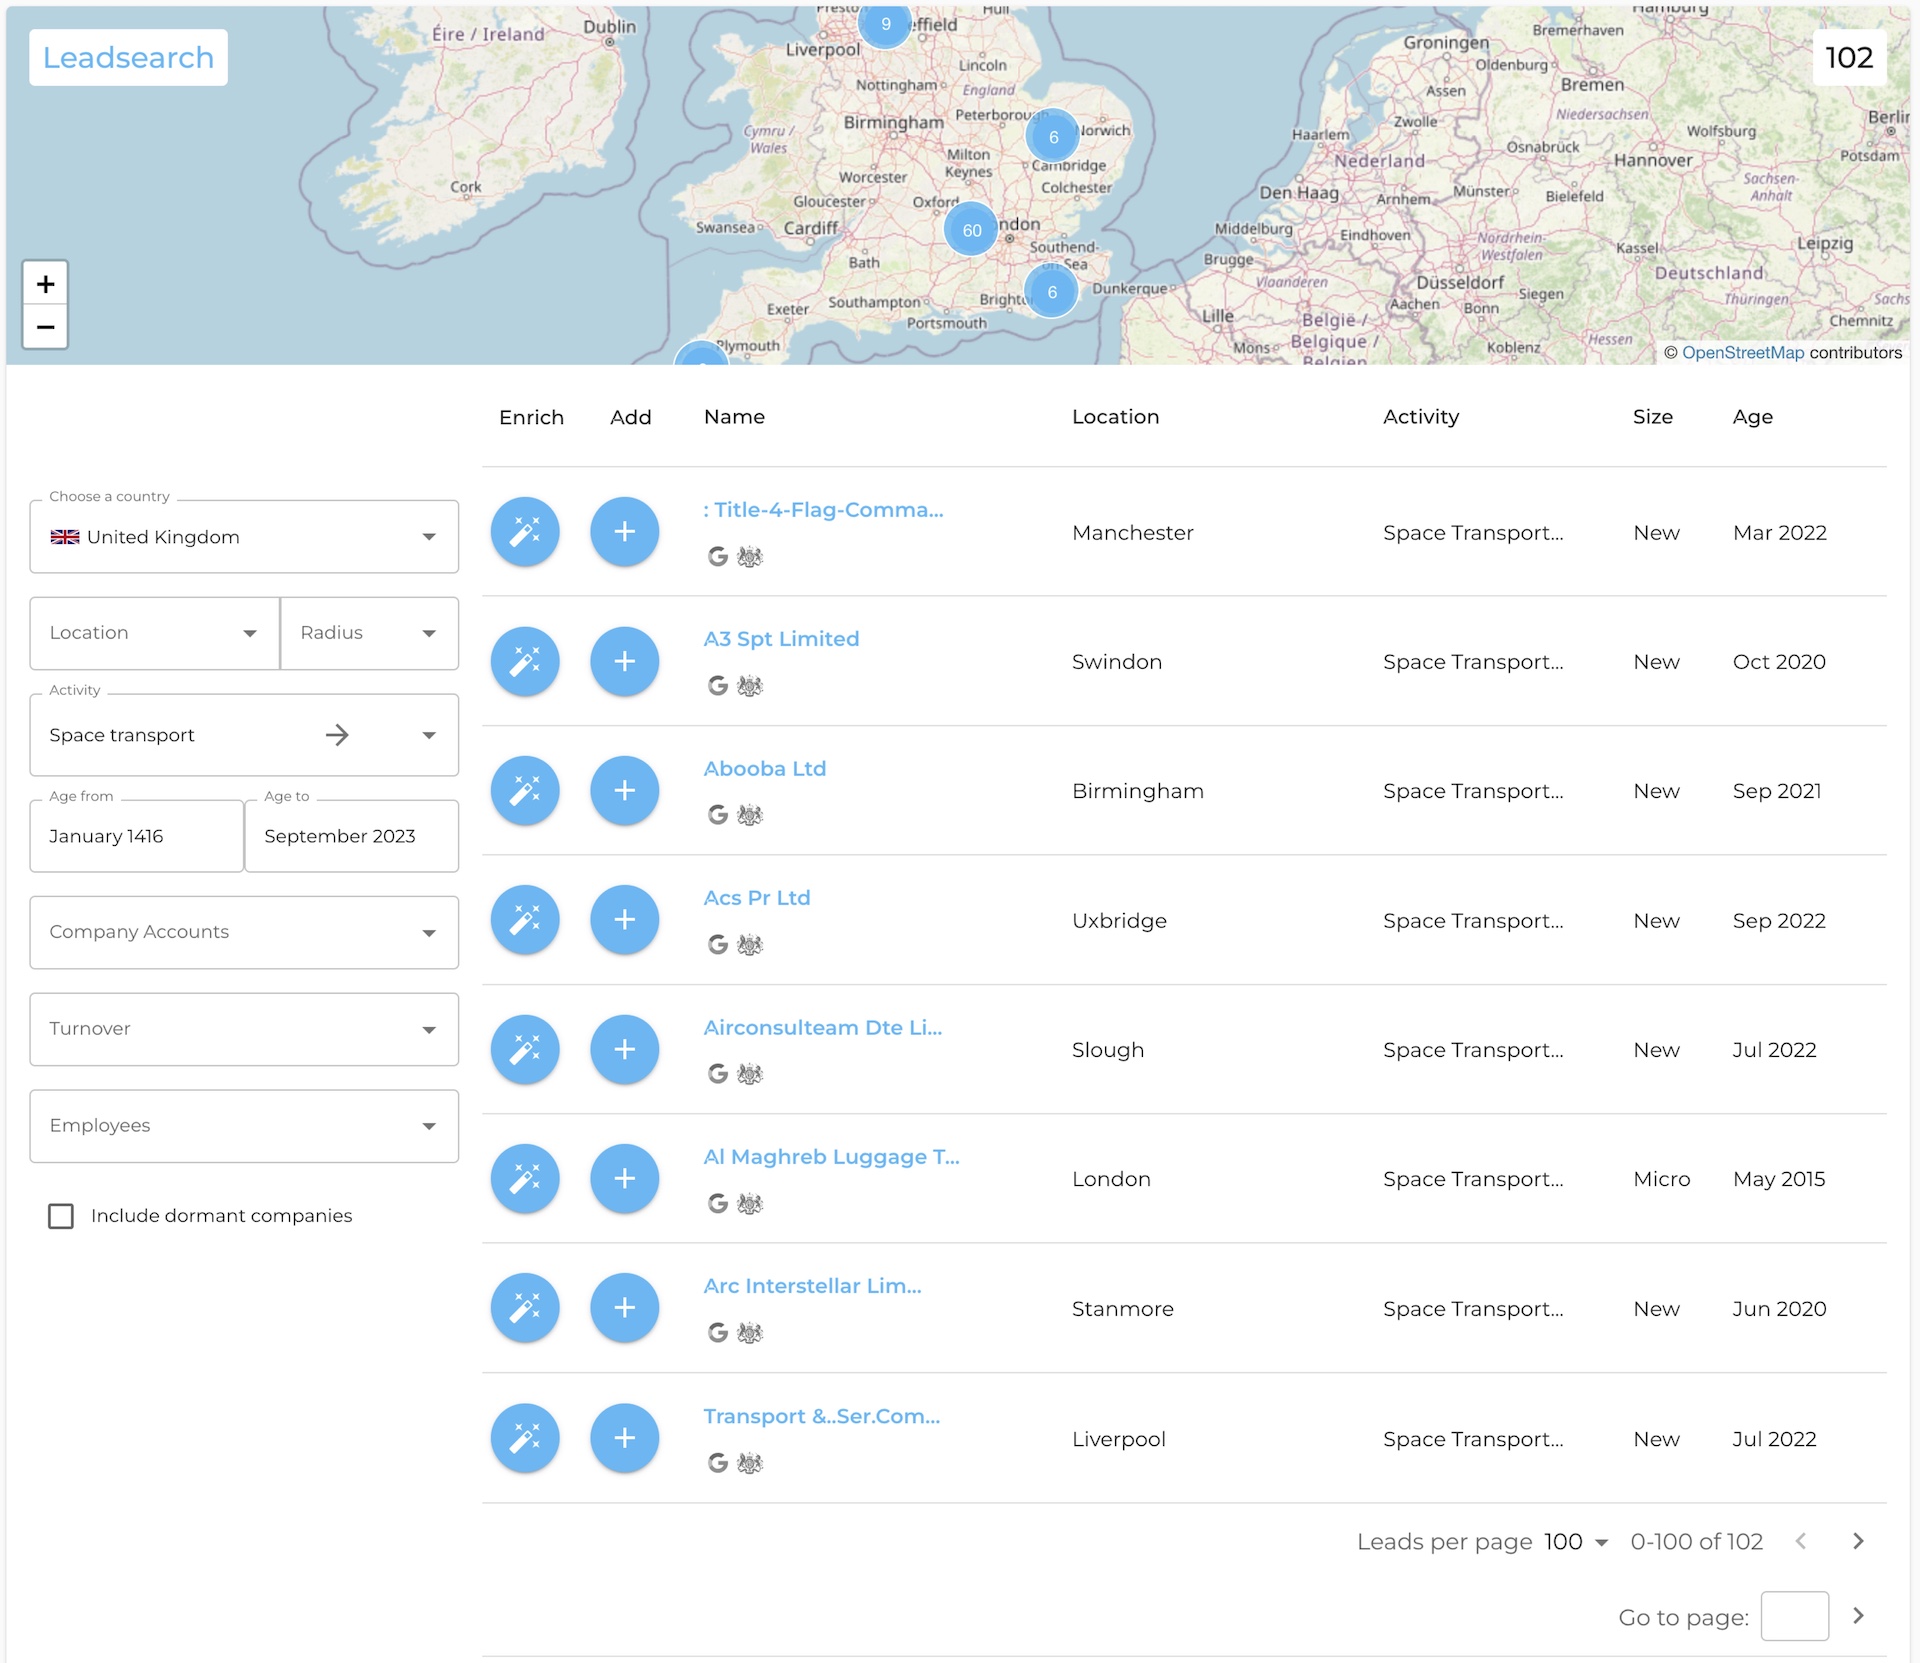The width and height of the screenshot is (1920, 1663).
Task: Click the Name column header
Action: click(x=734, y=417)
